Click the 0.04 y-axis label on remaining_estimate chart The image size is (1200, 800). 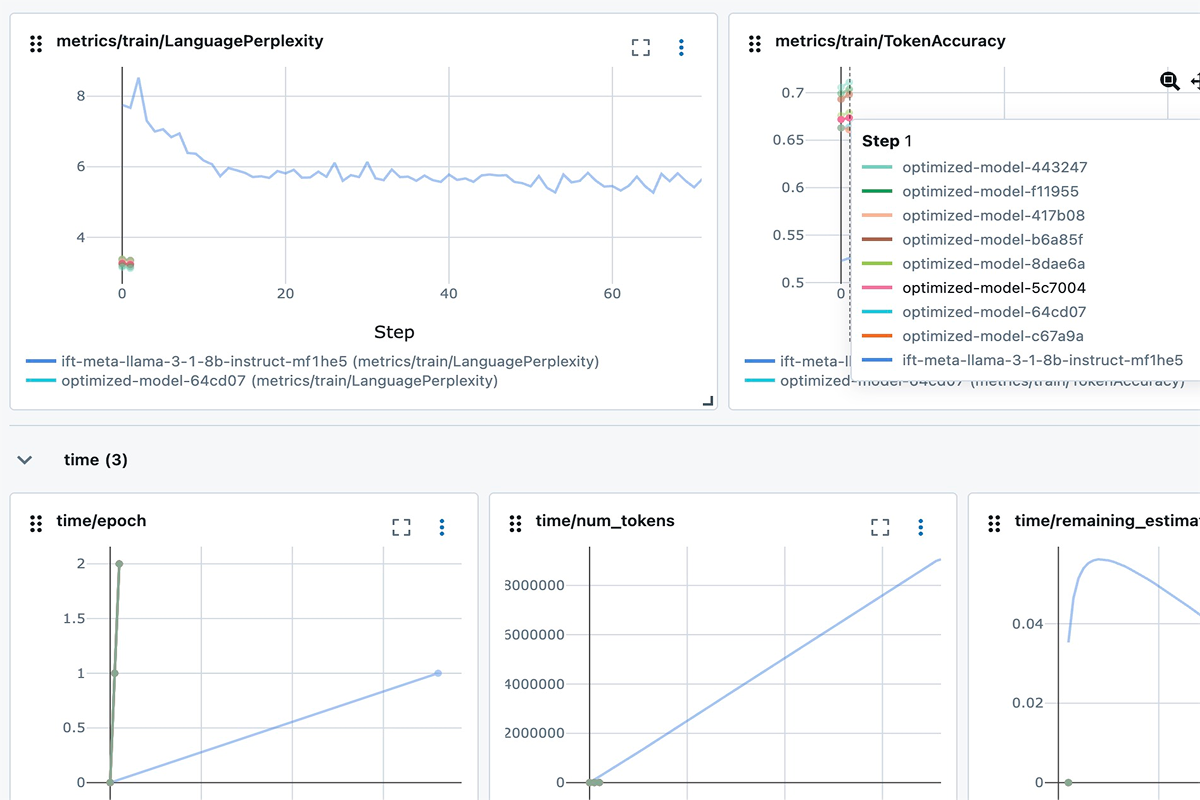click(1028, 624)
